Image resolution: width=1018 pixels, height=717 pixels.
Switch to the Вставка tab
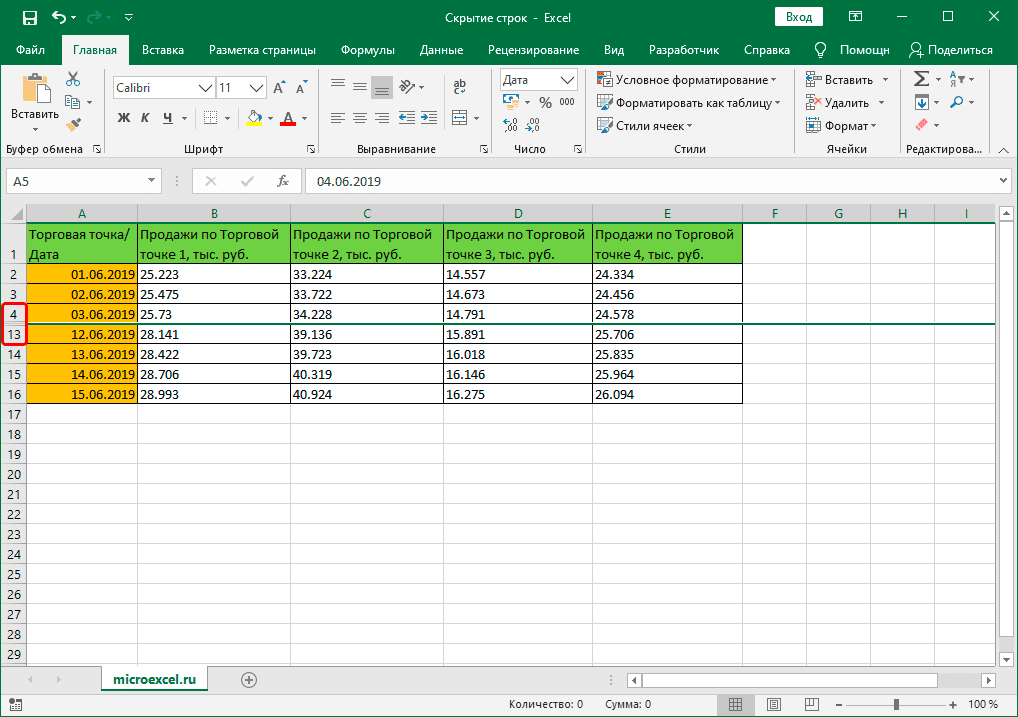click(162, 50)
